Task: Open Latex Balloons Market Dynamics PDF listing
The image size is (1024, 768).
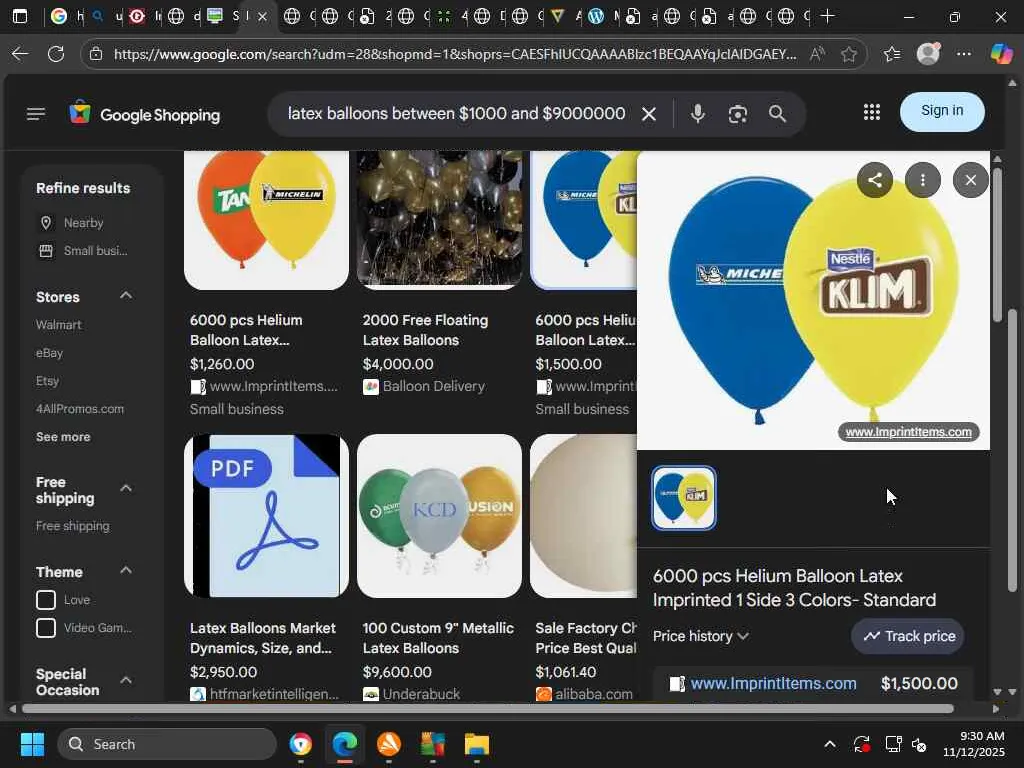Action: coord(266,567)
